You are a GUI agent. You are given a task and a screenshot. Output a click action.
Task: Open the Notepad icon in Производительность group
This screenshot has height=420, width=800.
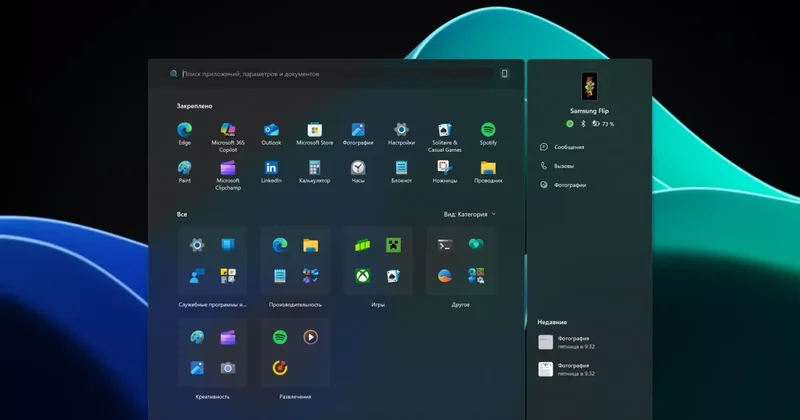coord(280,276)
